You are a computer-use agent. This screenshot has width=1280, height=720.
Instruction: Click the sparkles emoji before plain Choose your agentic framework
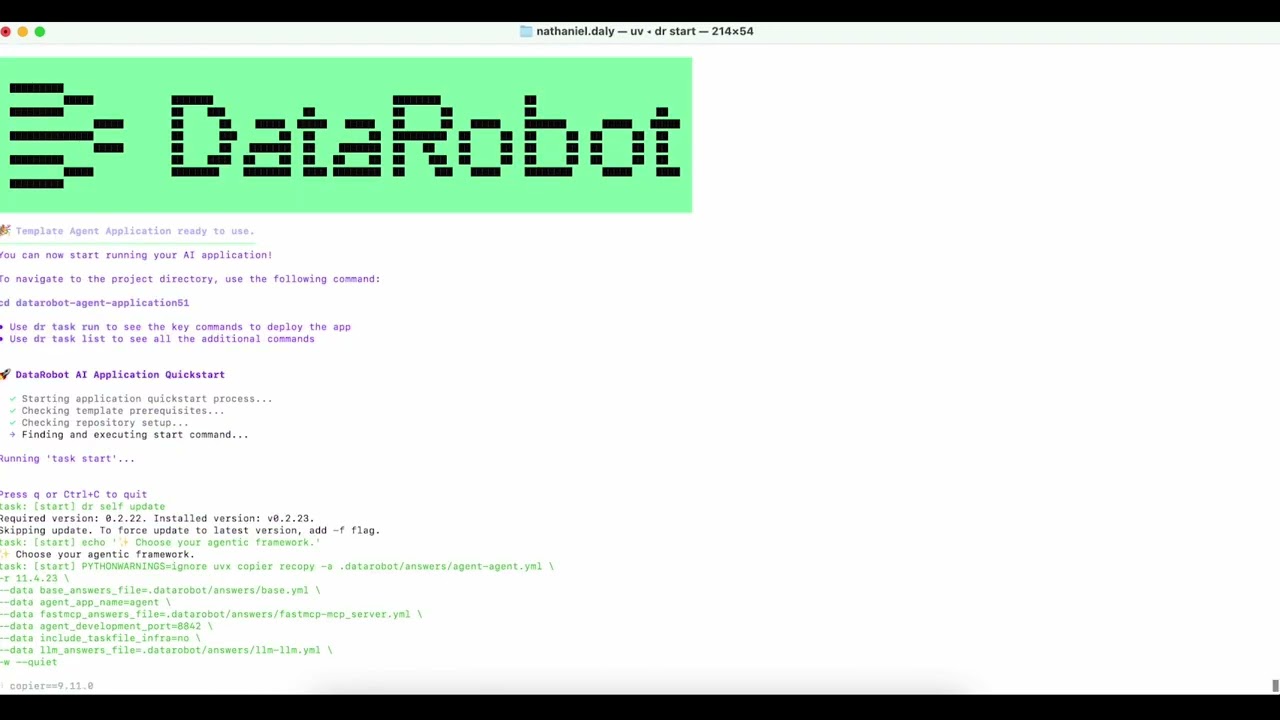[x=5, y=555]
